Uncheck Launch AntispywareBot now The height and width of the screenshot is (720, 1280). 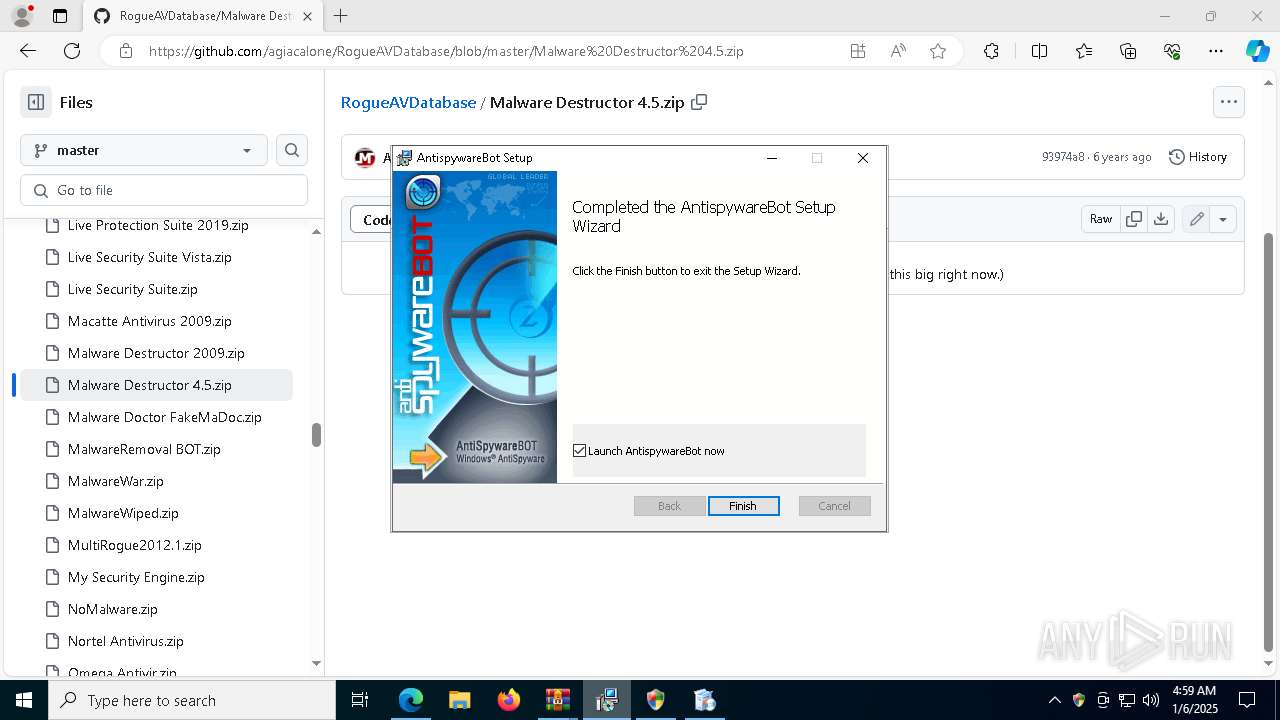579,451
